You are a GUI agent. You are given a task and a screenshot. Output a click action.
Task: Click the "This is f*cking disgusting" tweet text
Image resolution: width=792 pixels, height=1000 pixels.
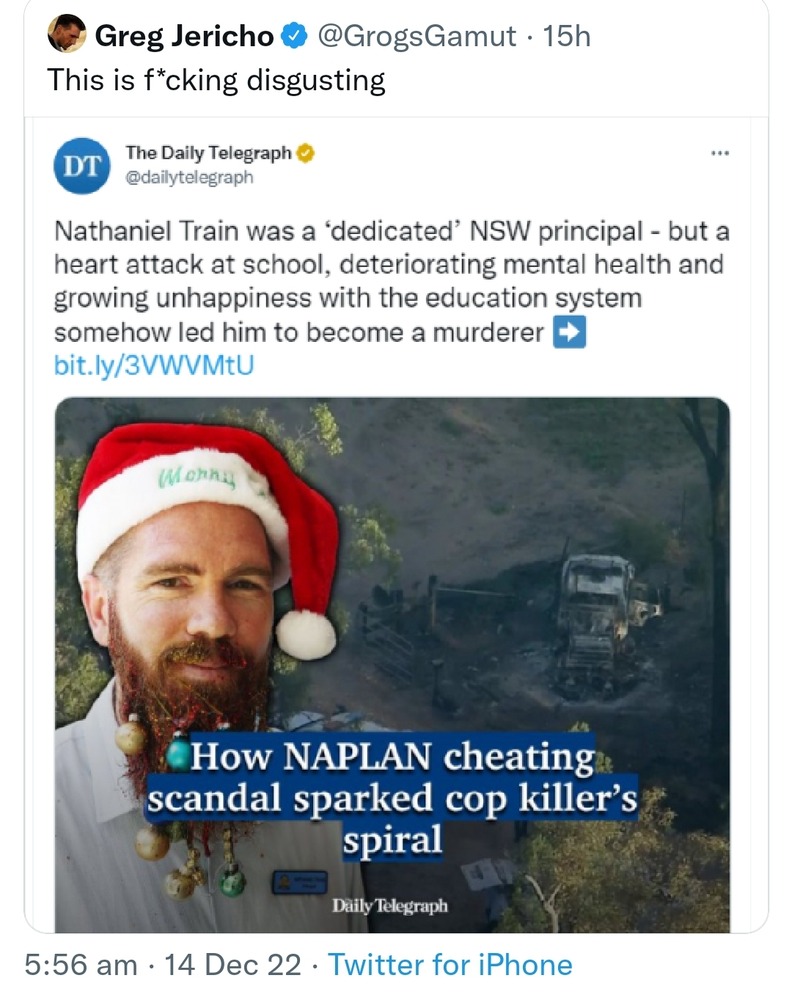(x=216, y=80)
